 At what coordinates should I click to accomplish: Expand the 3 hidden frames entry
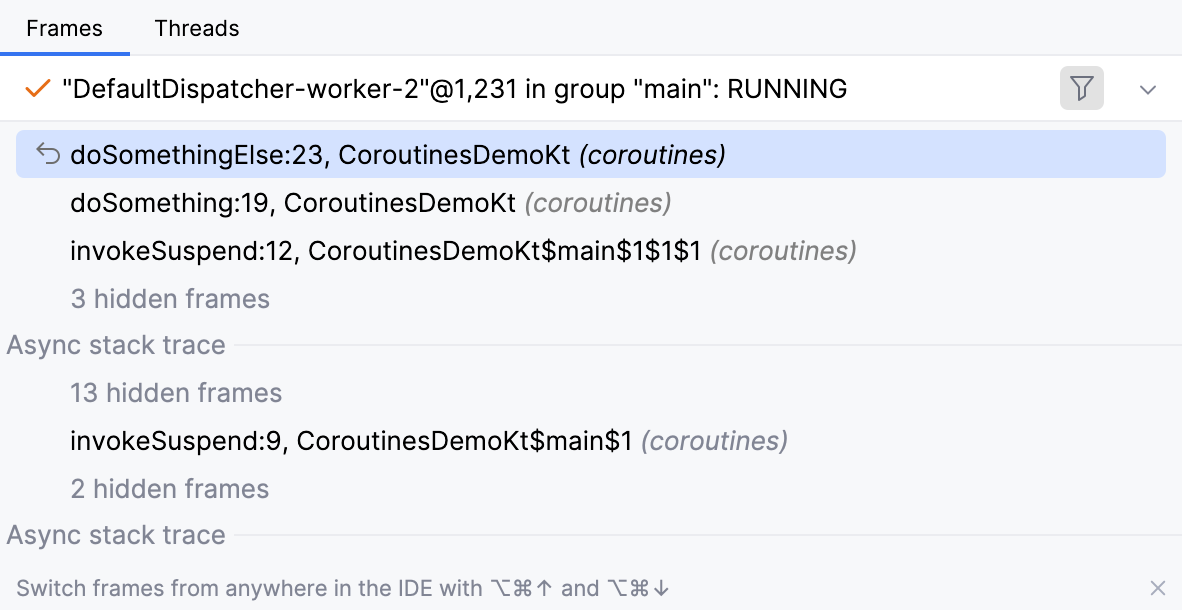pyautogui.click(x=170, y=299)
